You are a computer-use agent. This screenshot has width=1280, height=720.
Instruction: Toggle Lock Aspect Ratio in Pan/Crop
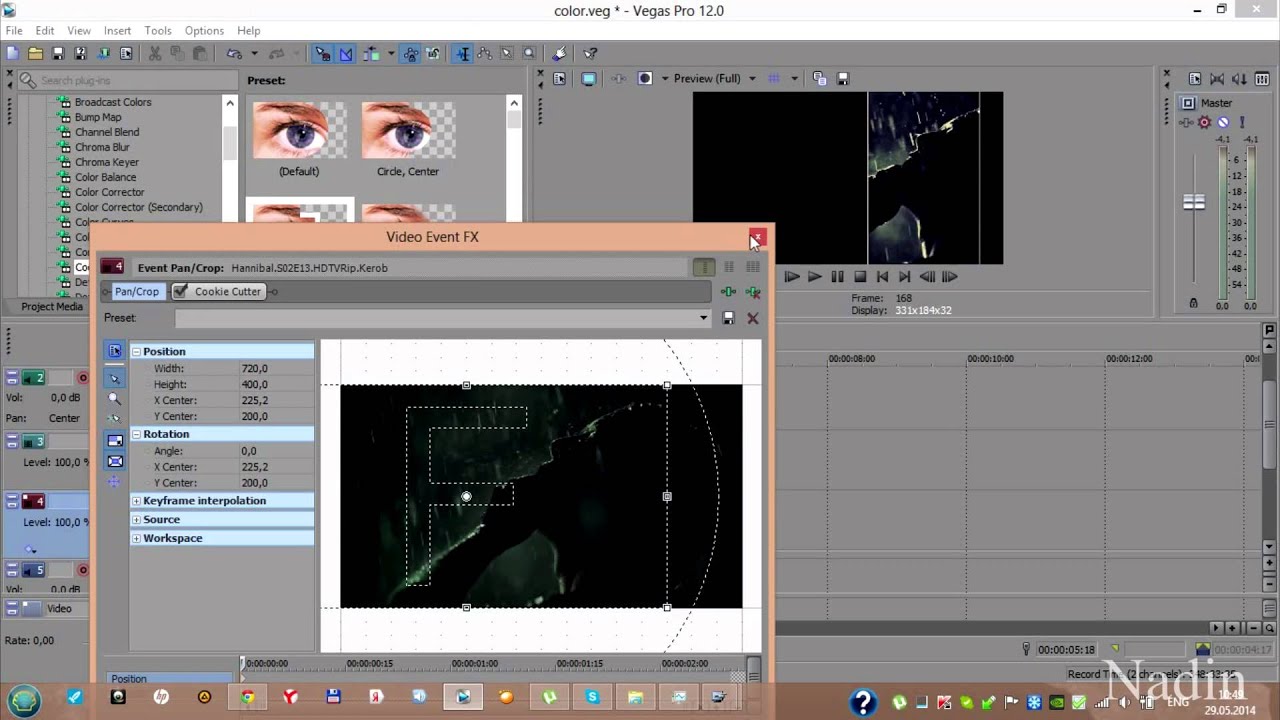click(115, 440)
